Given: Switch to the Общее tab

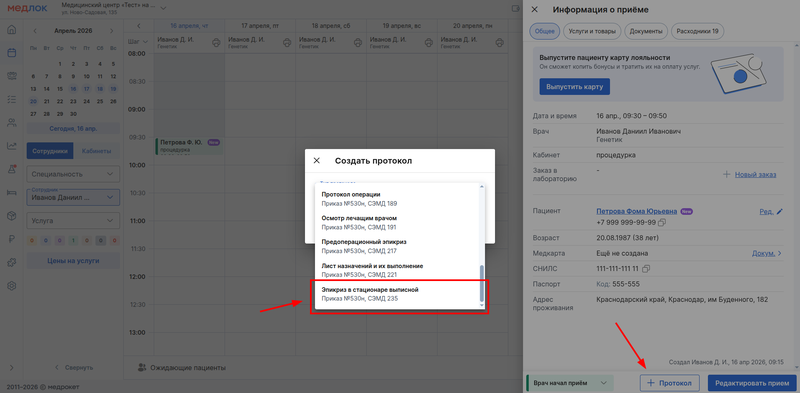Looking at the screenshot, I should (x=544, y=32).
